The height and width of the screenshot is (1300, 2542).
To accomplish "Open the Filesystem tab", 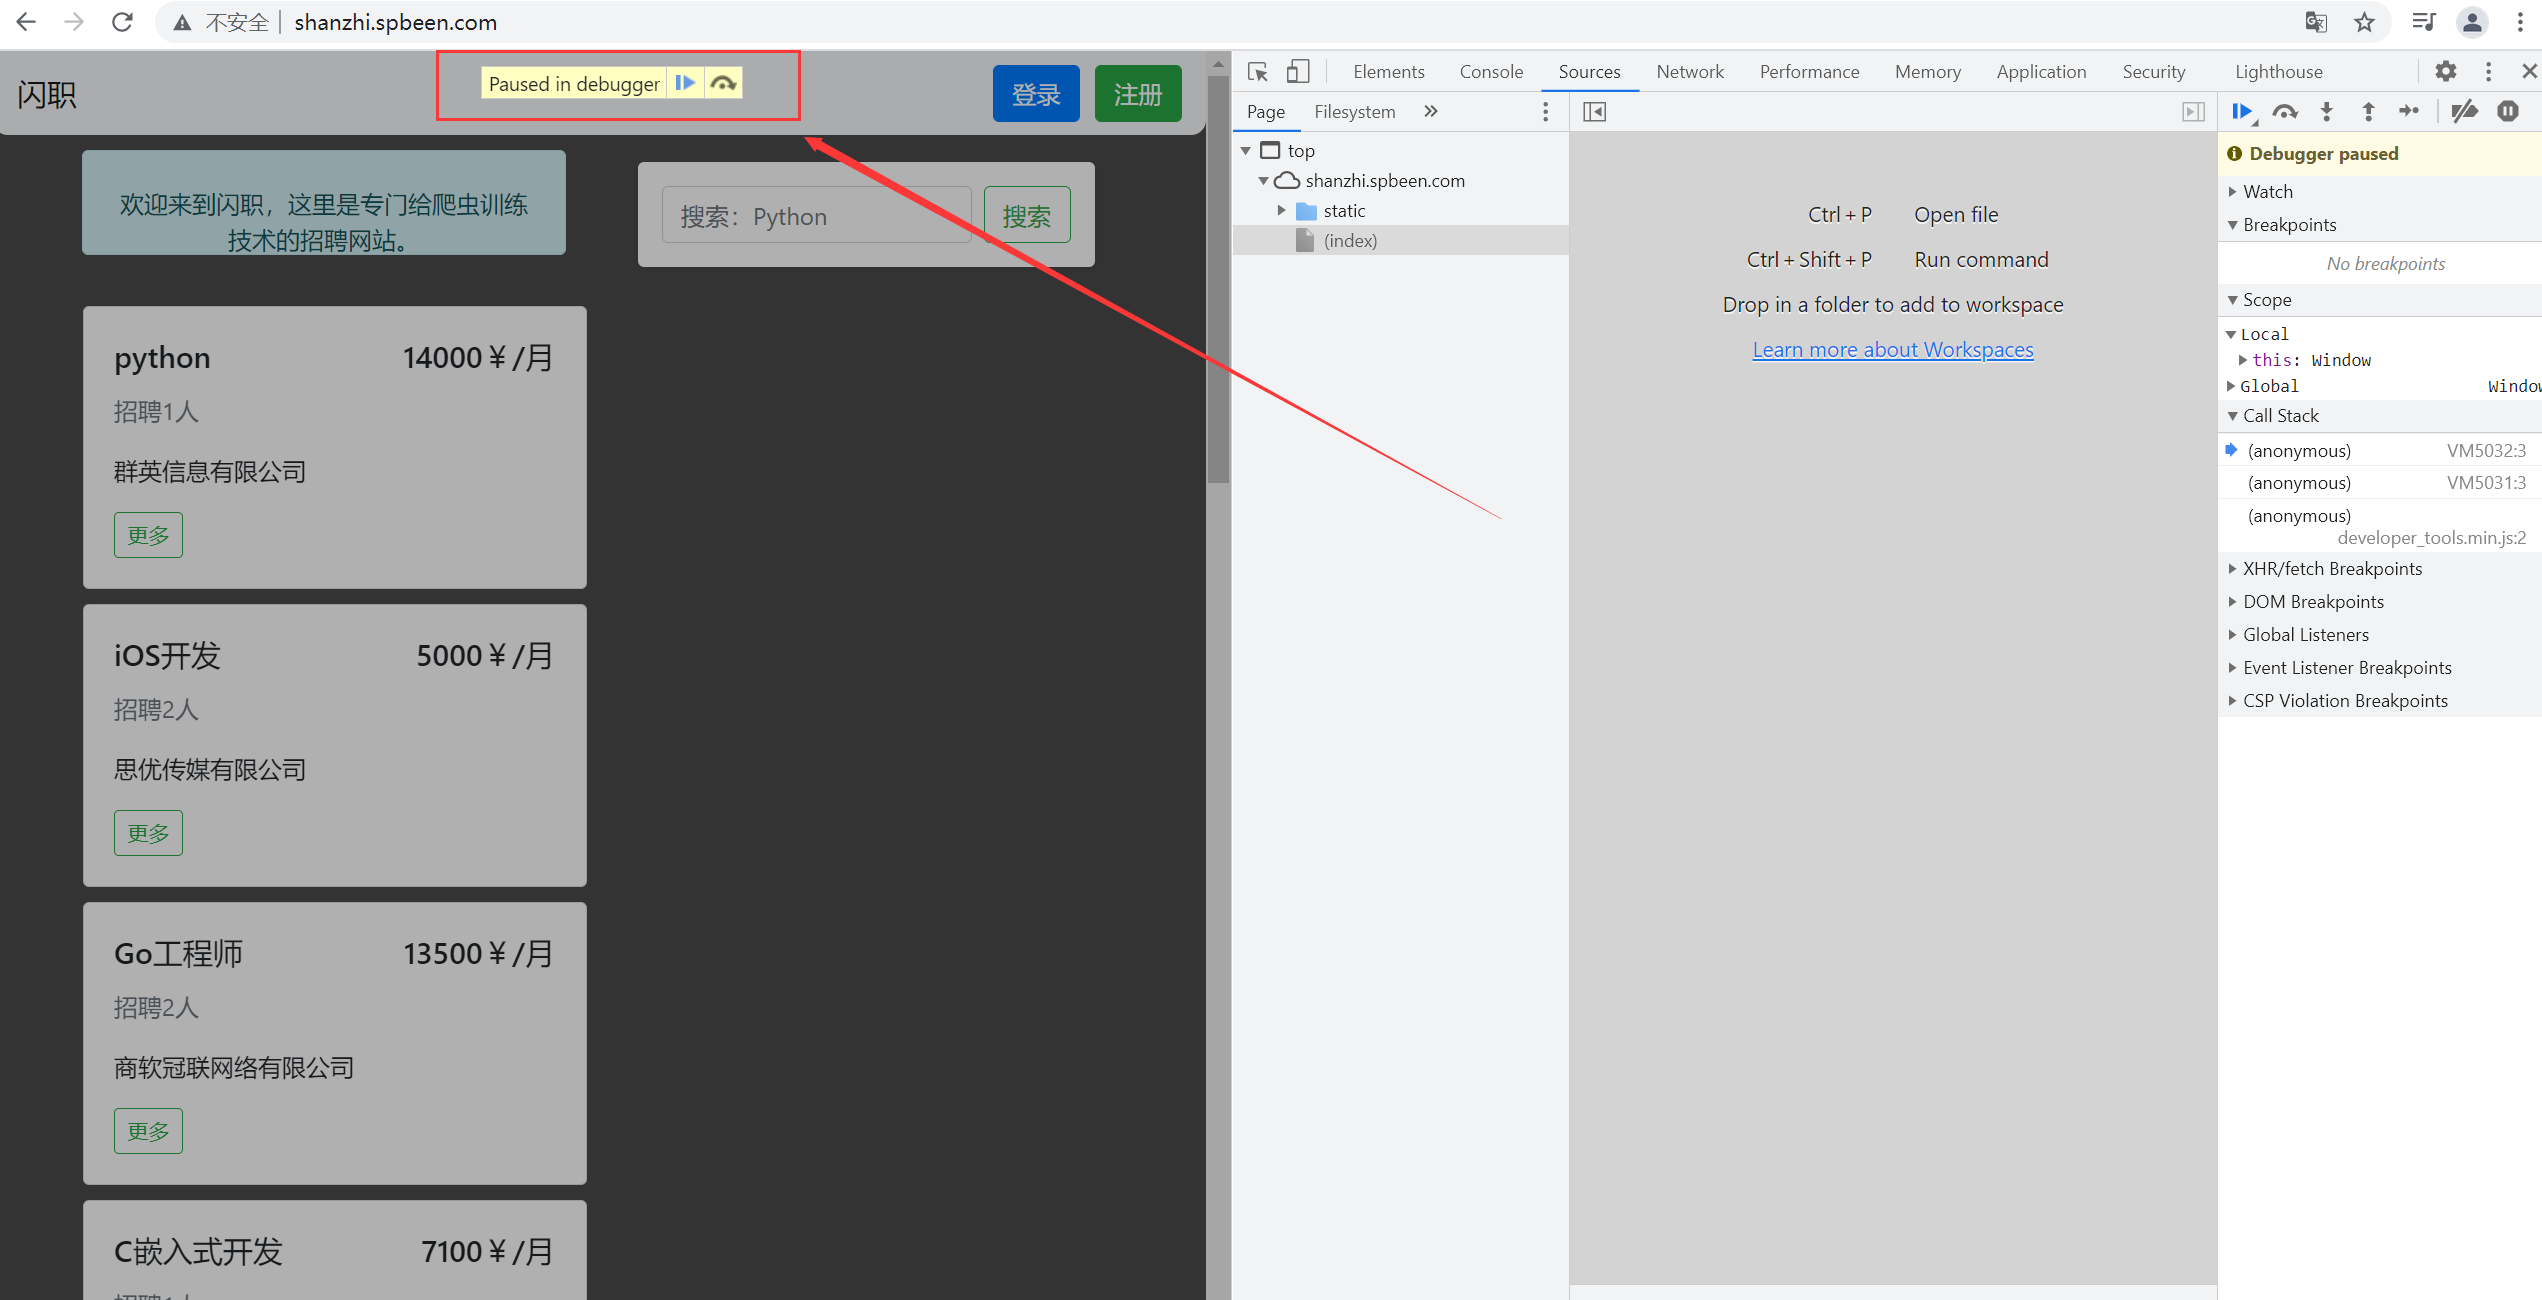I will [x=1354, y=112].
